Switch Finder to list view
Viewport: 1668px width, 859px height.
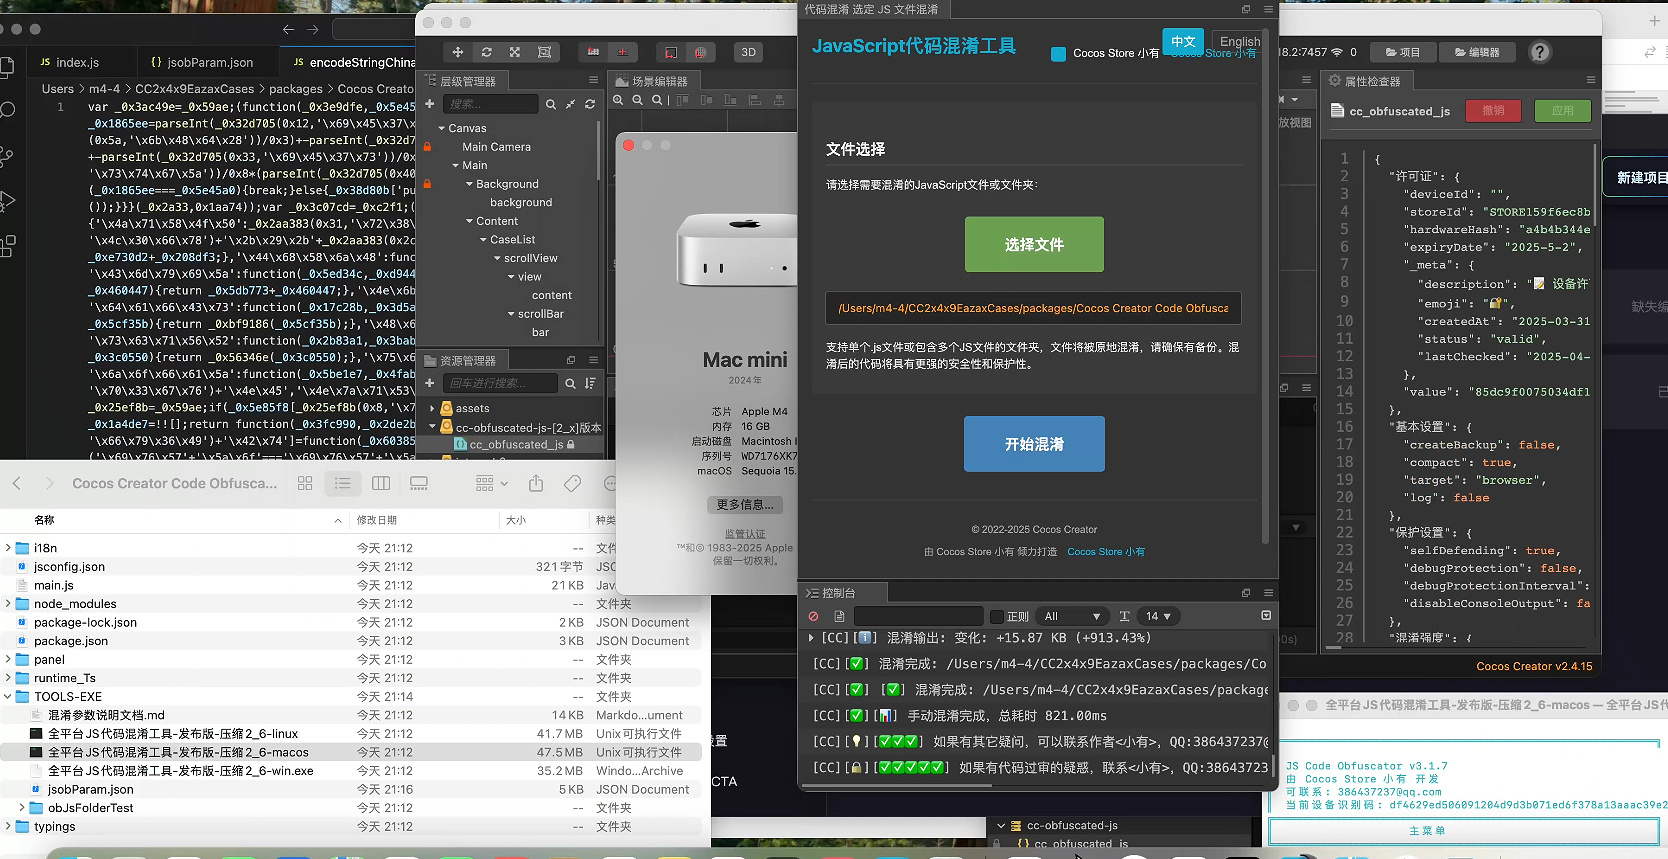click(x=343, y=484)
